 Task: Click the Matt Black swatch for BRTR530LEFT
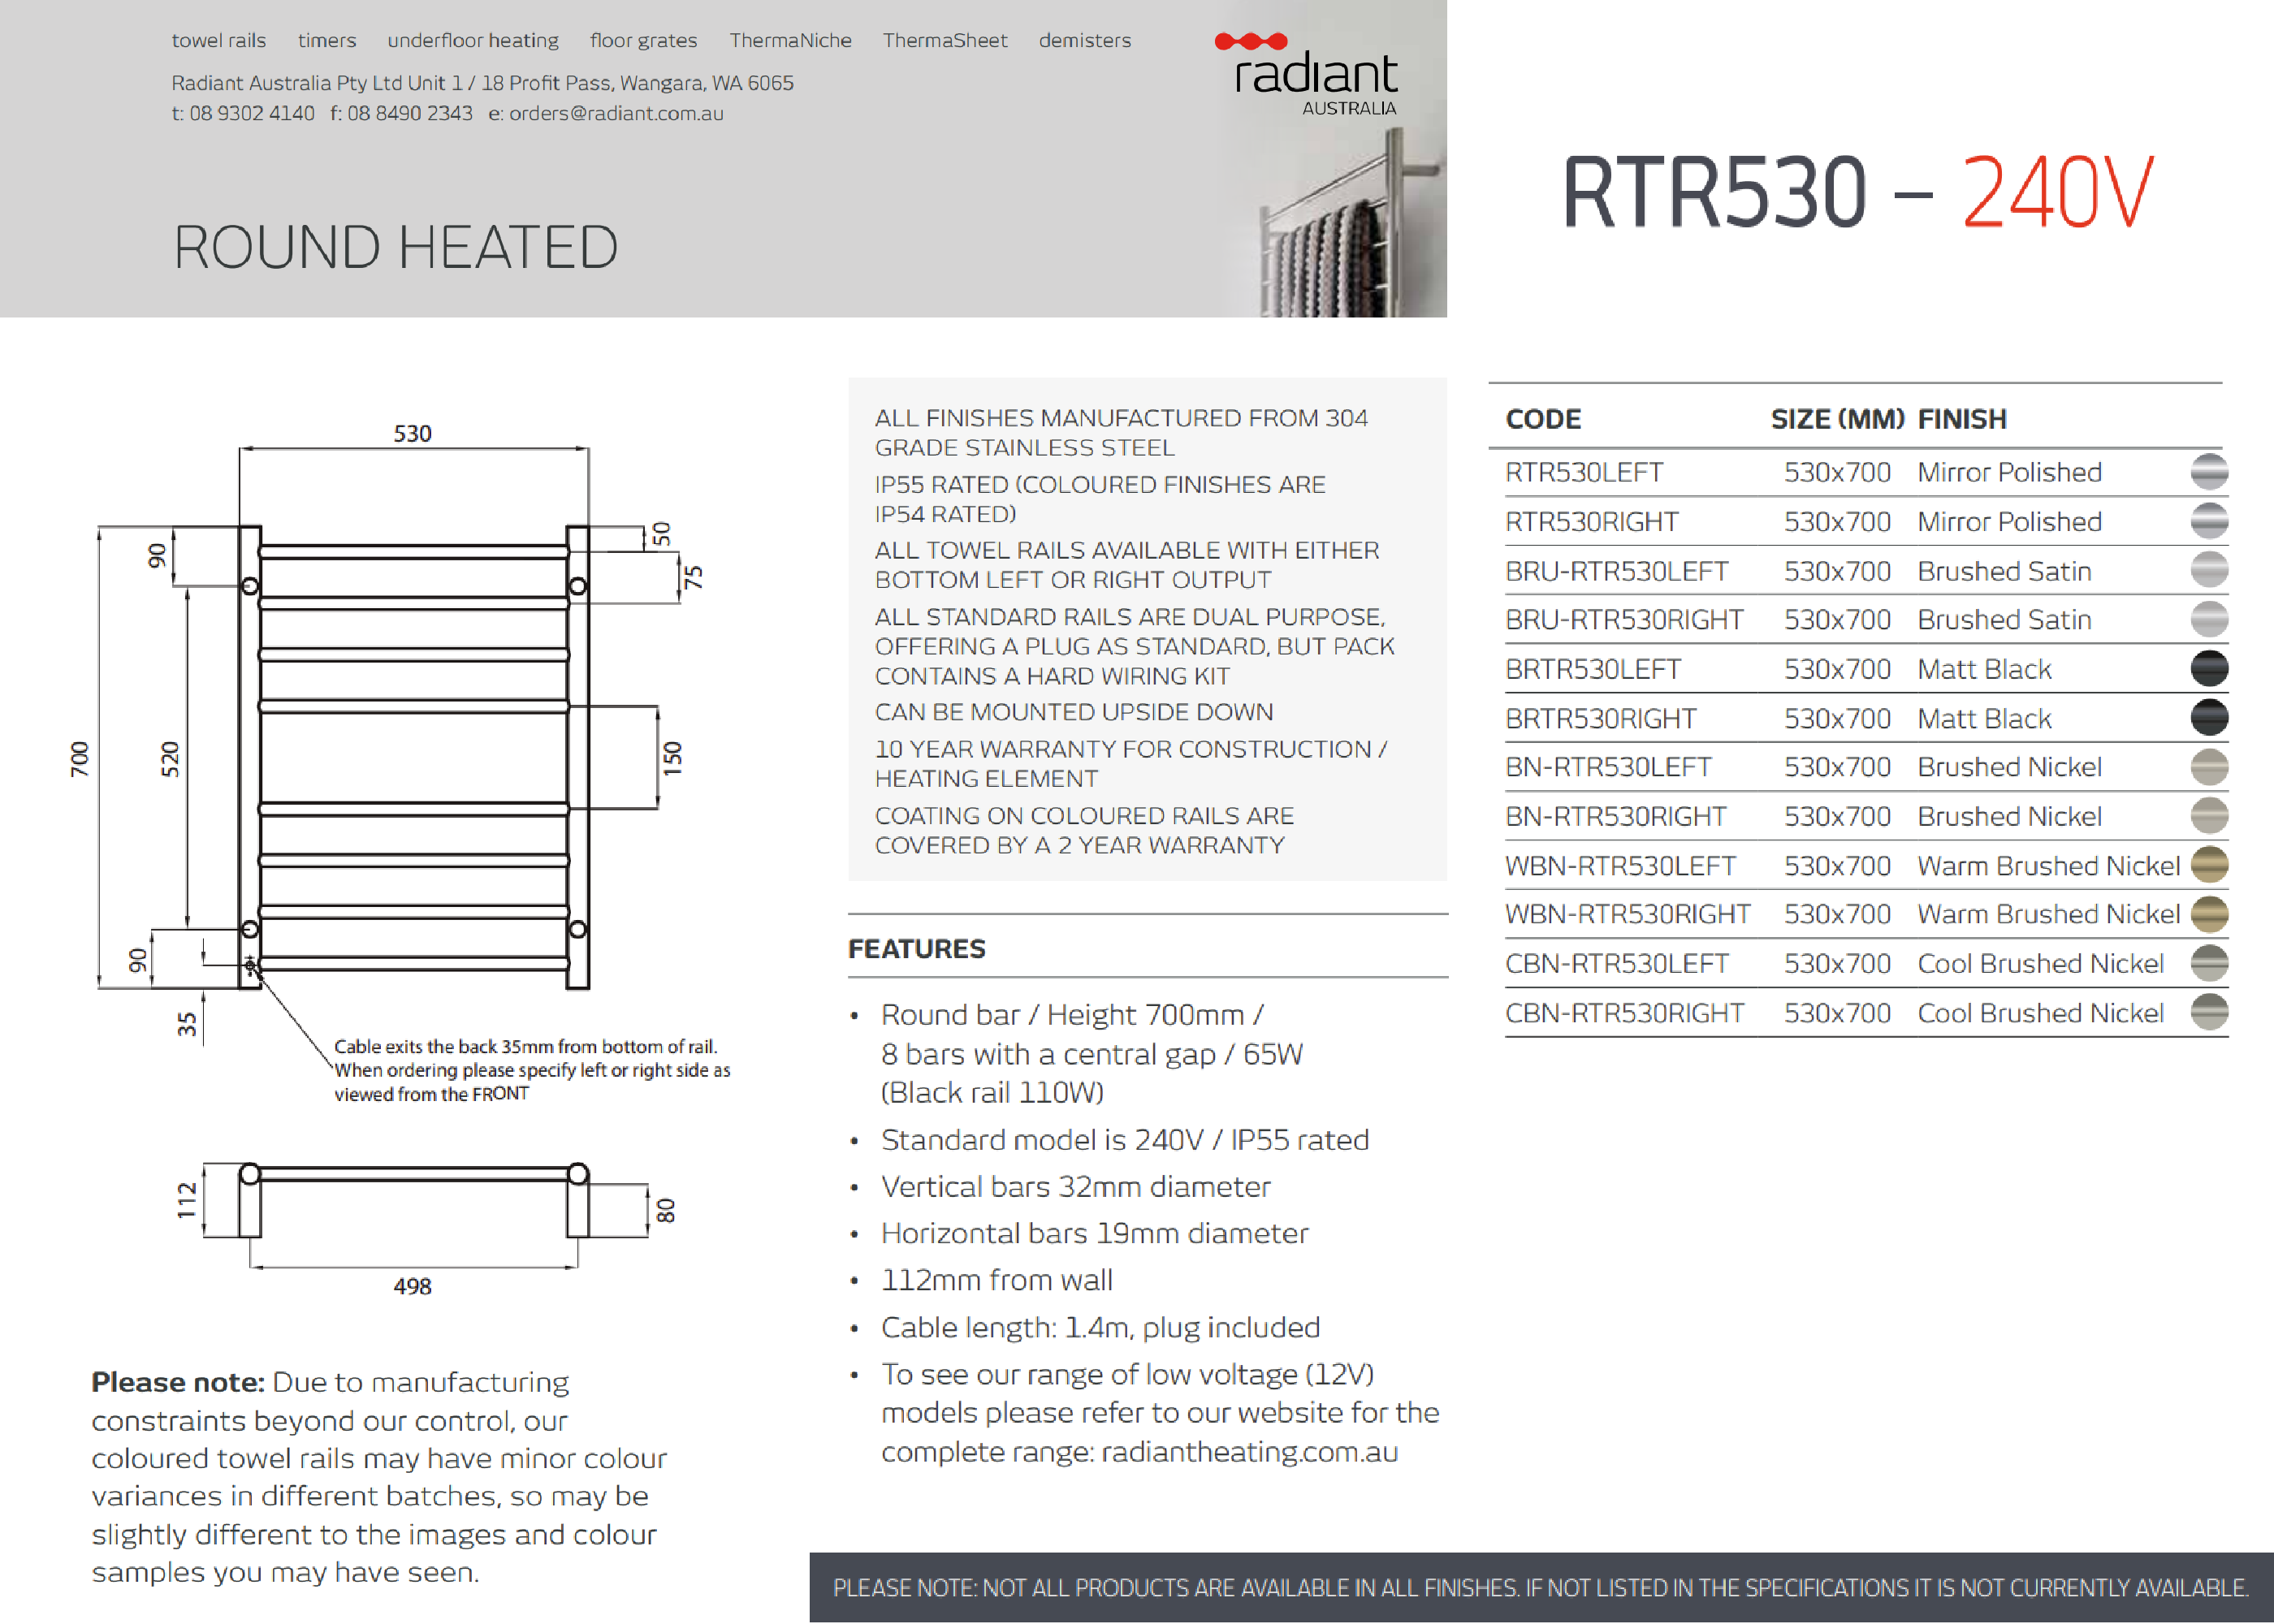point(2208,668)
